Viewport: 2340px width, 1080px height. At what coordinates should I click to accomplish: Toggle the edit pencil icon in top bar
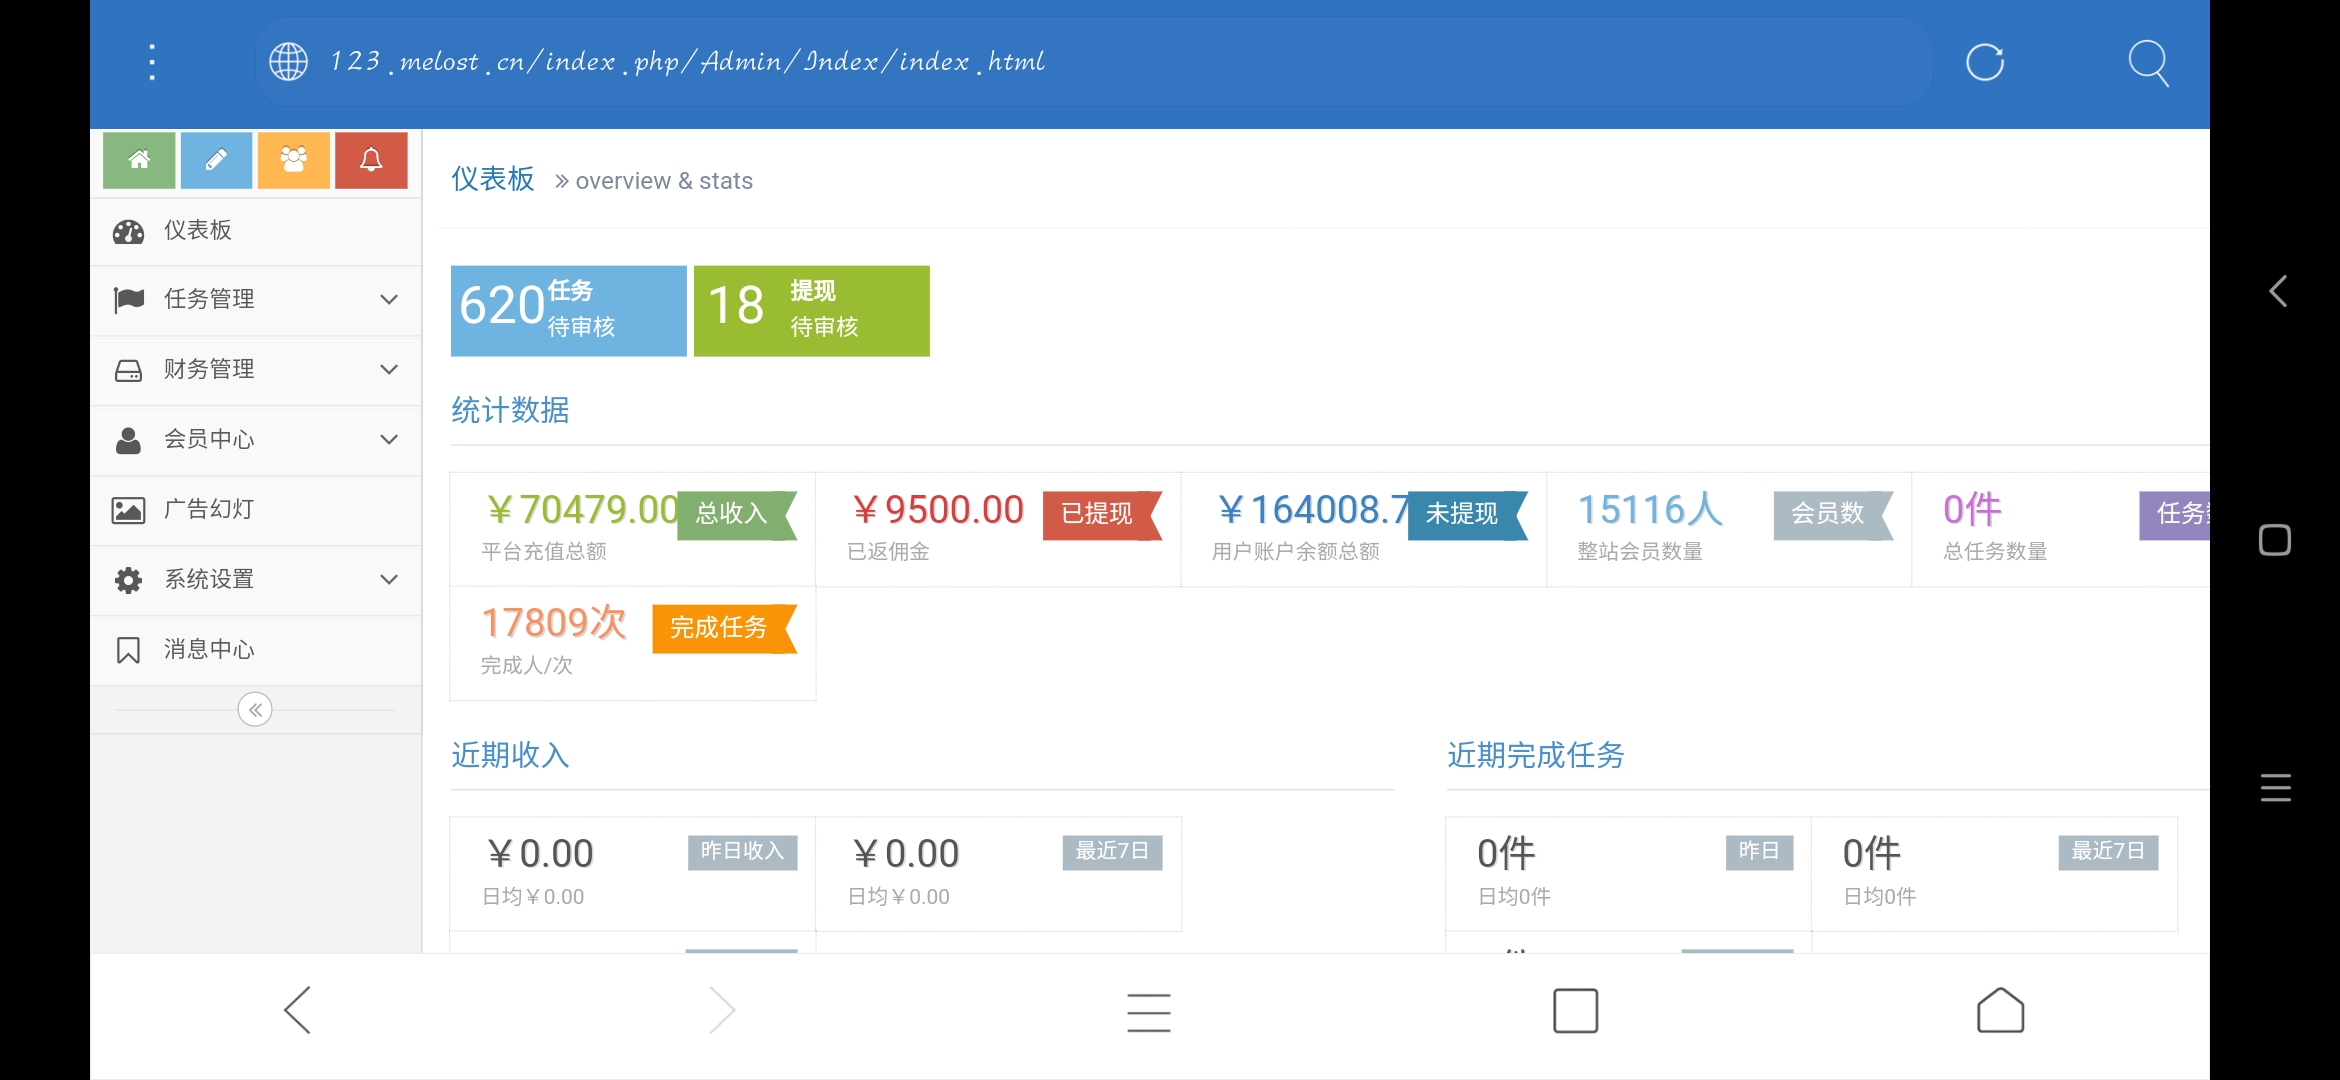pyautogui.click(x=216, y=160)
